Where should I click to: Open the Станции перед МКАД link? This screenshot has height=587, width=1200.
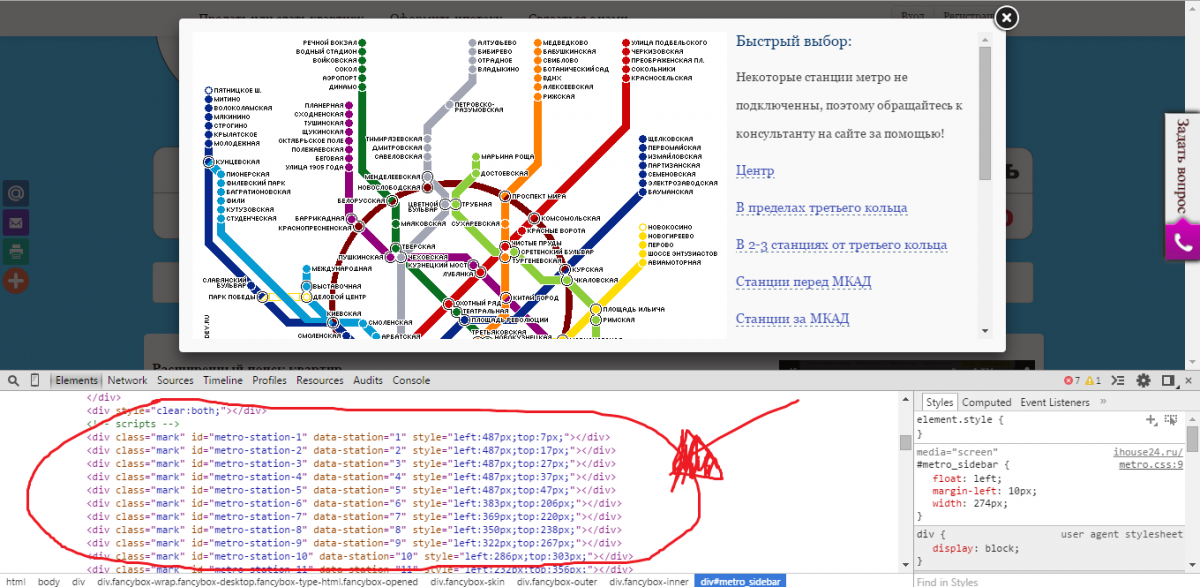tap(803, 282)
